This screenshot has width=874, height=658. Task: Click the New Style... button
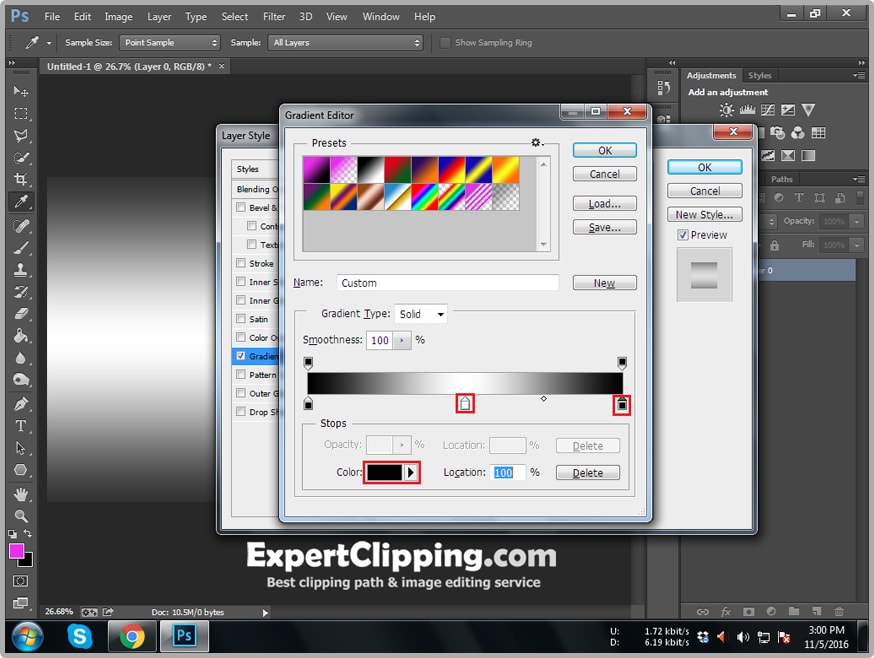704,215
